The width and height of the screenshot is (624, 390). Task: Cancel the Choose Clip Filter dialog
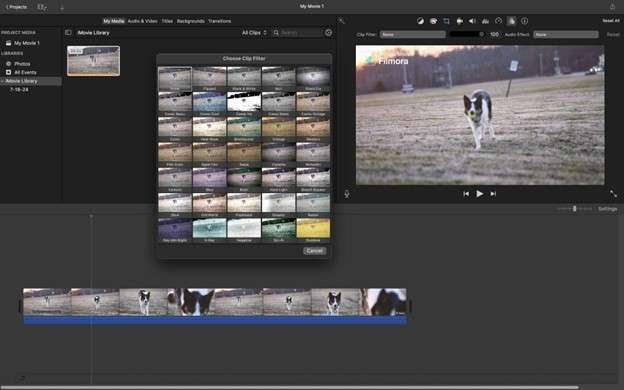[x=314, y=251]
